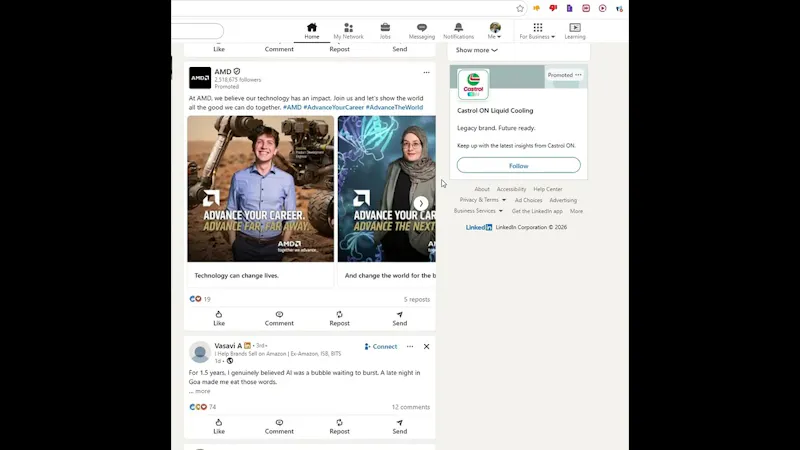Expand the For Business apps menu
Image resolution: width=800 pixels, height=450 pixels.
click(537, 31)
